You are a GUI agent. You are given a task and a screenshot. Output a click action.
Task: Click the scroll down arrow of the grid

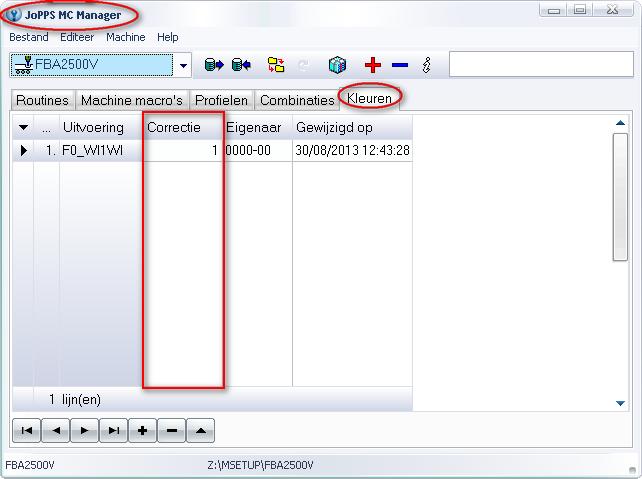coord(620,403)
